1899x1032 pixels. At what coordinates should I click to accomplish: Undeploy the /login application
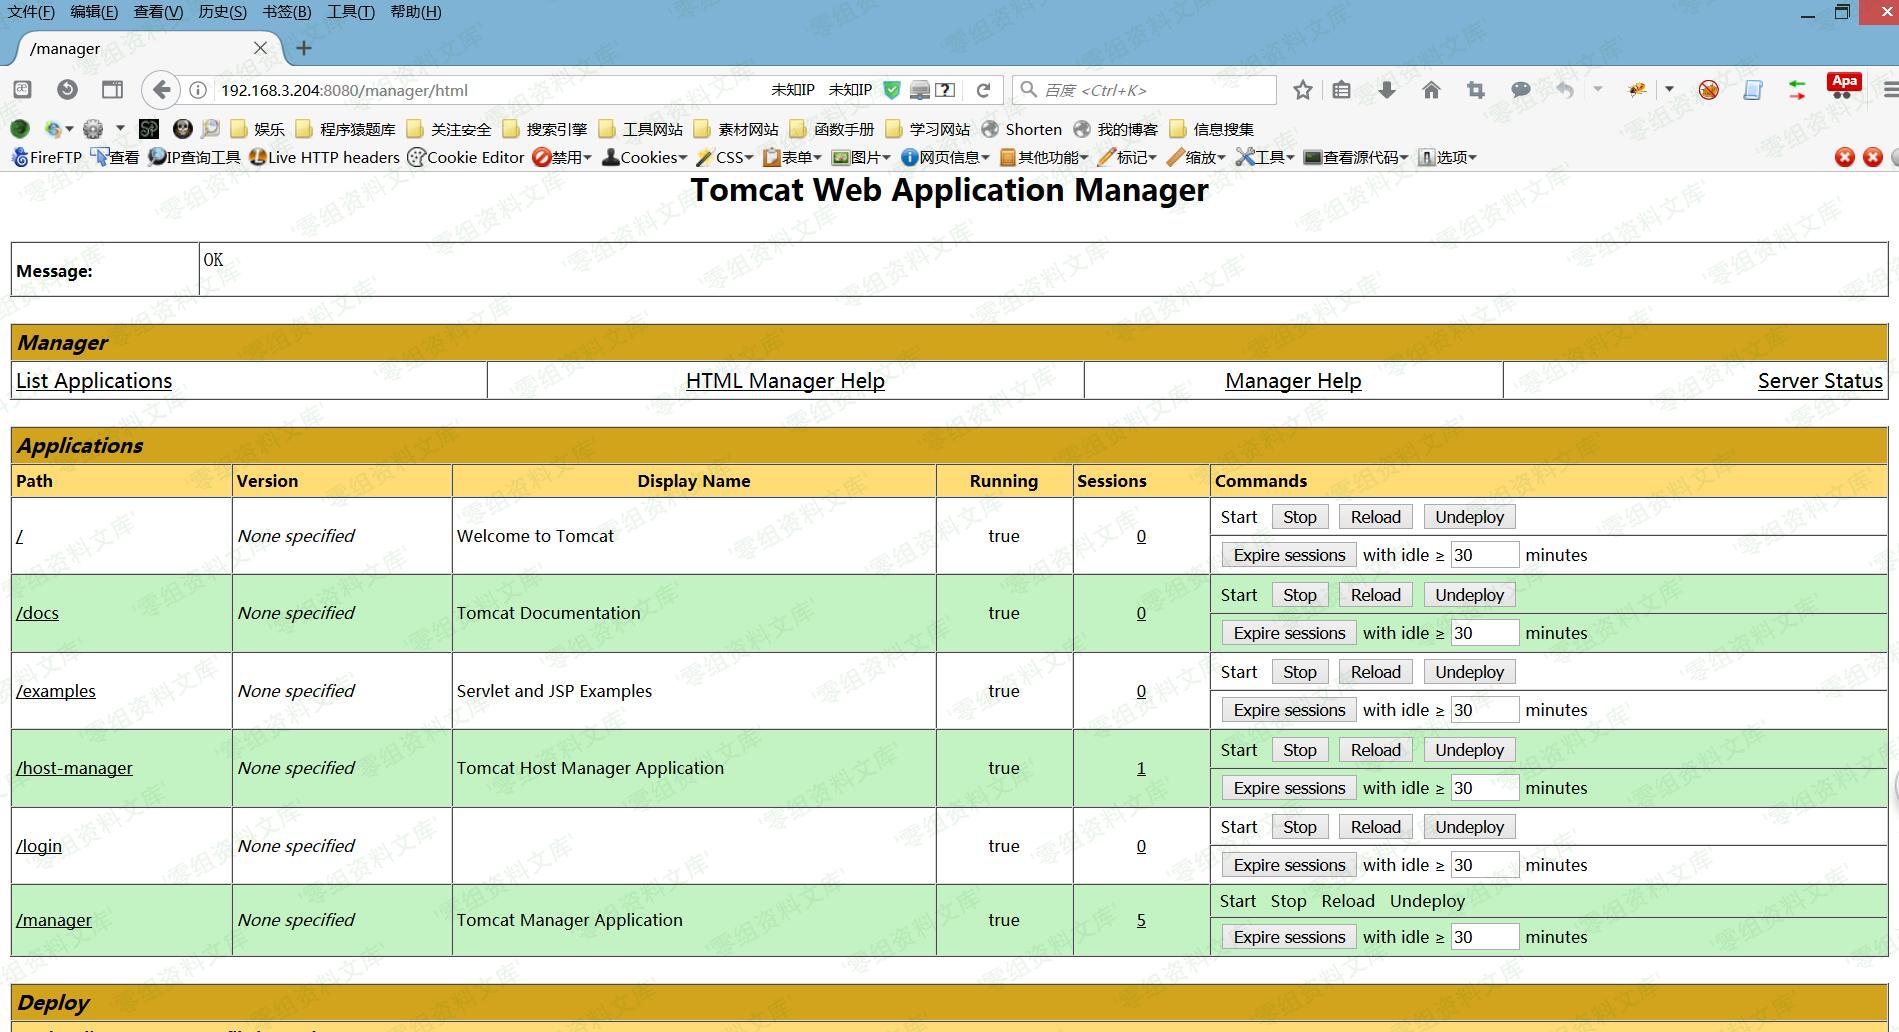1468,827
